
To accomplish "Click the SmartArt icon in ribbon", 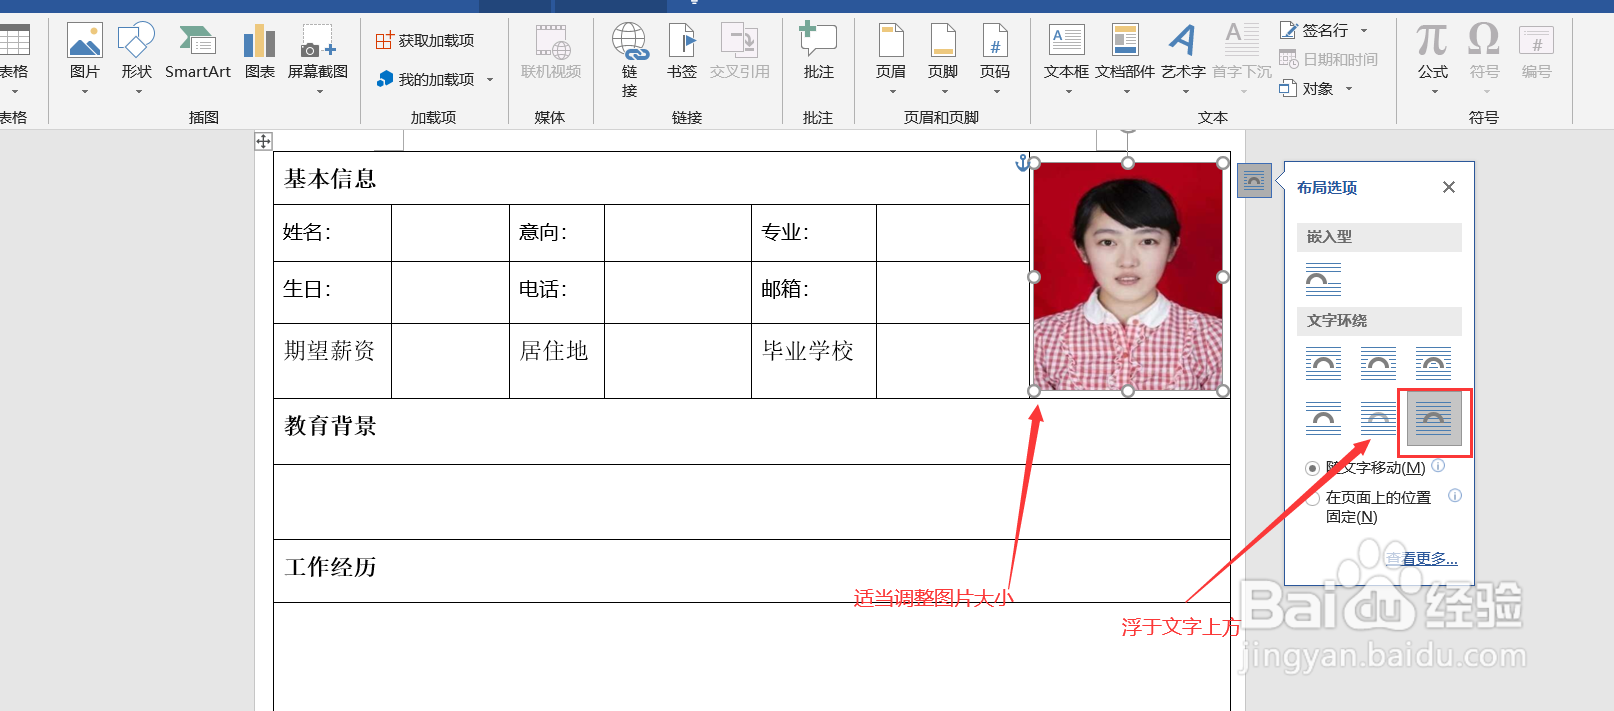I will pyautogui.click(x=198, y=41).
